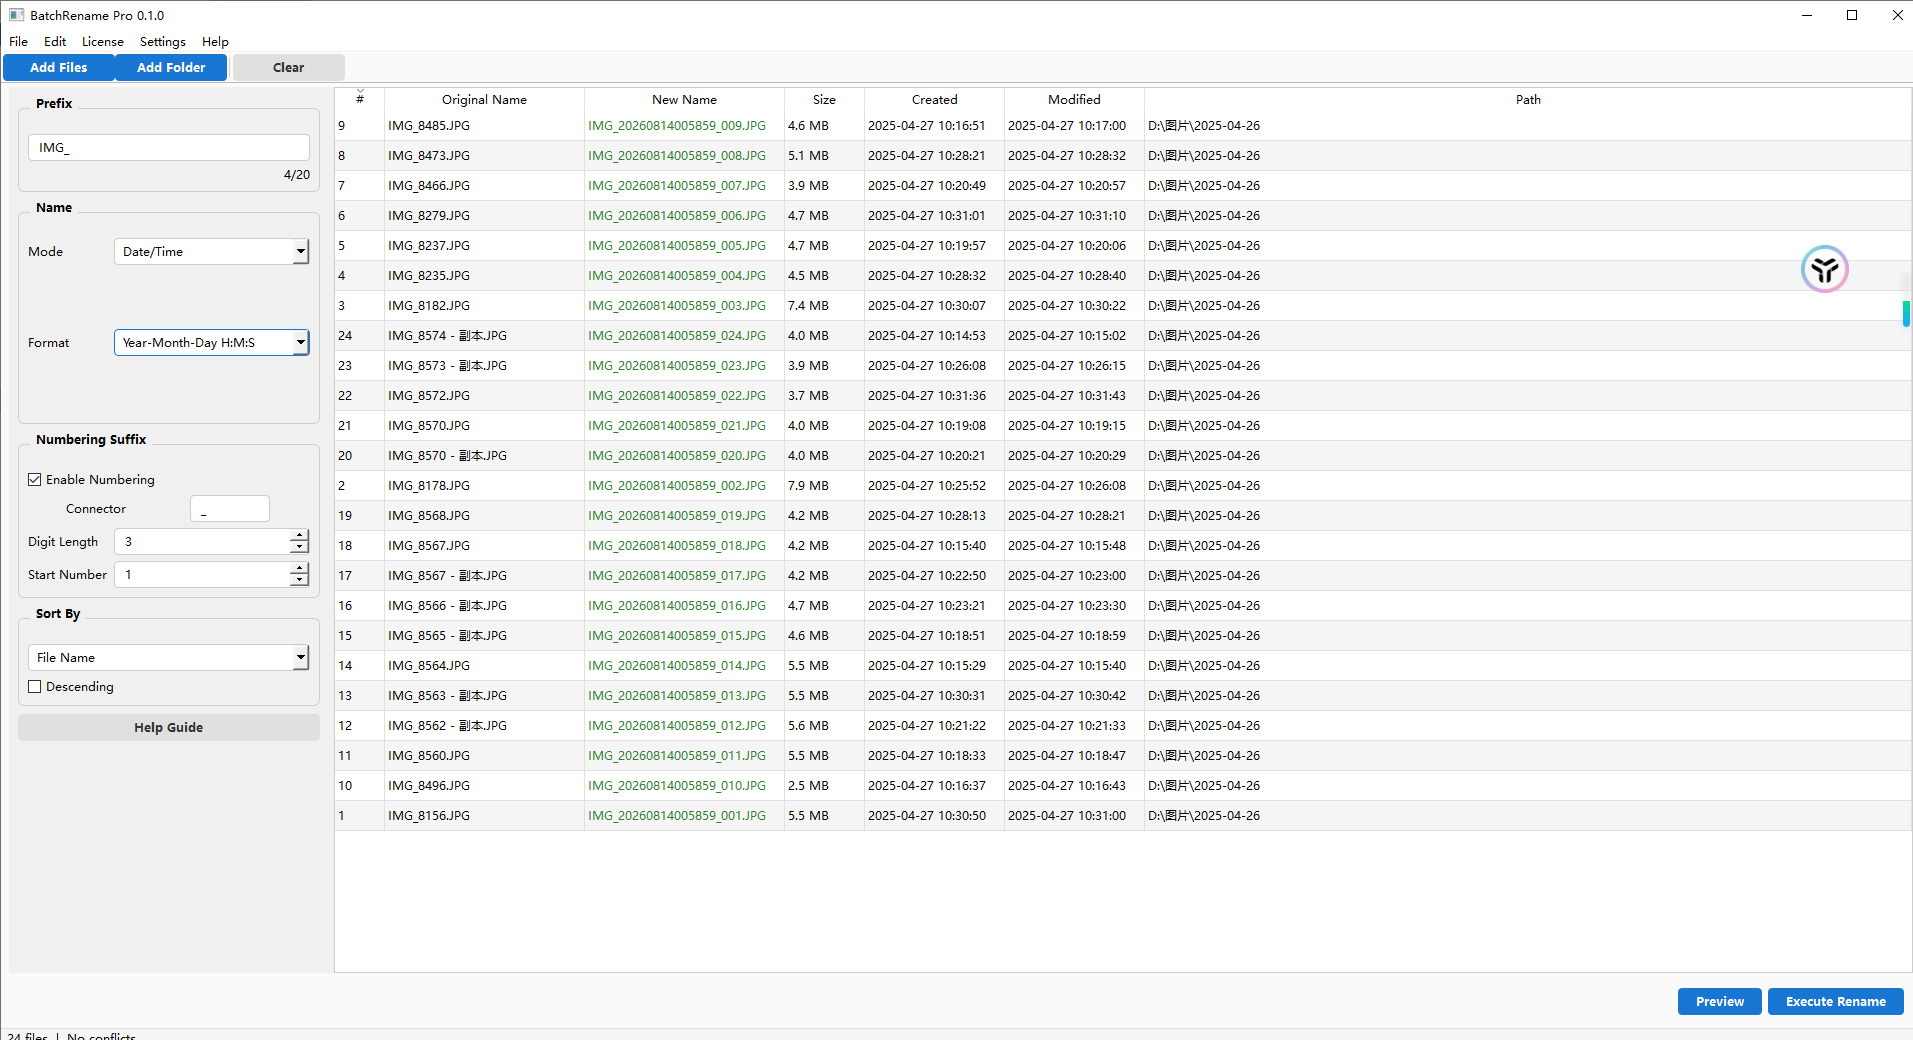The image size is (1913, 1040).
Task: Open the File menu
Action: click(x=19, y=42)
